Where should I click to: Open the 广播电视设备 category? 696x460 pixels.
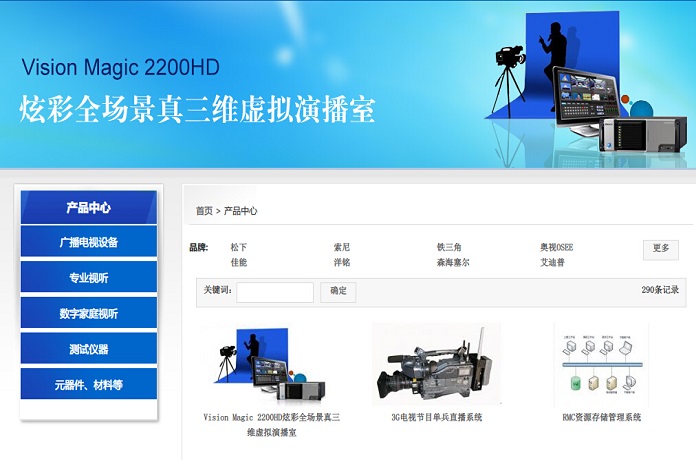(89, 242)
